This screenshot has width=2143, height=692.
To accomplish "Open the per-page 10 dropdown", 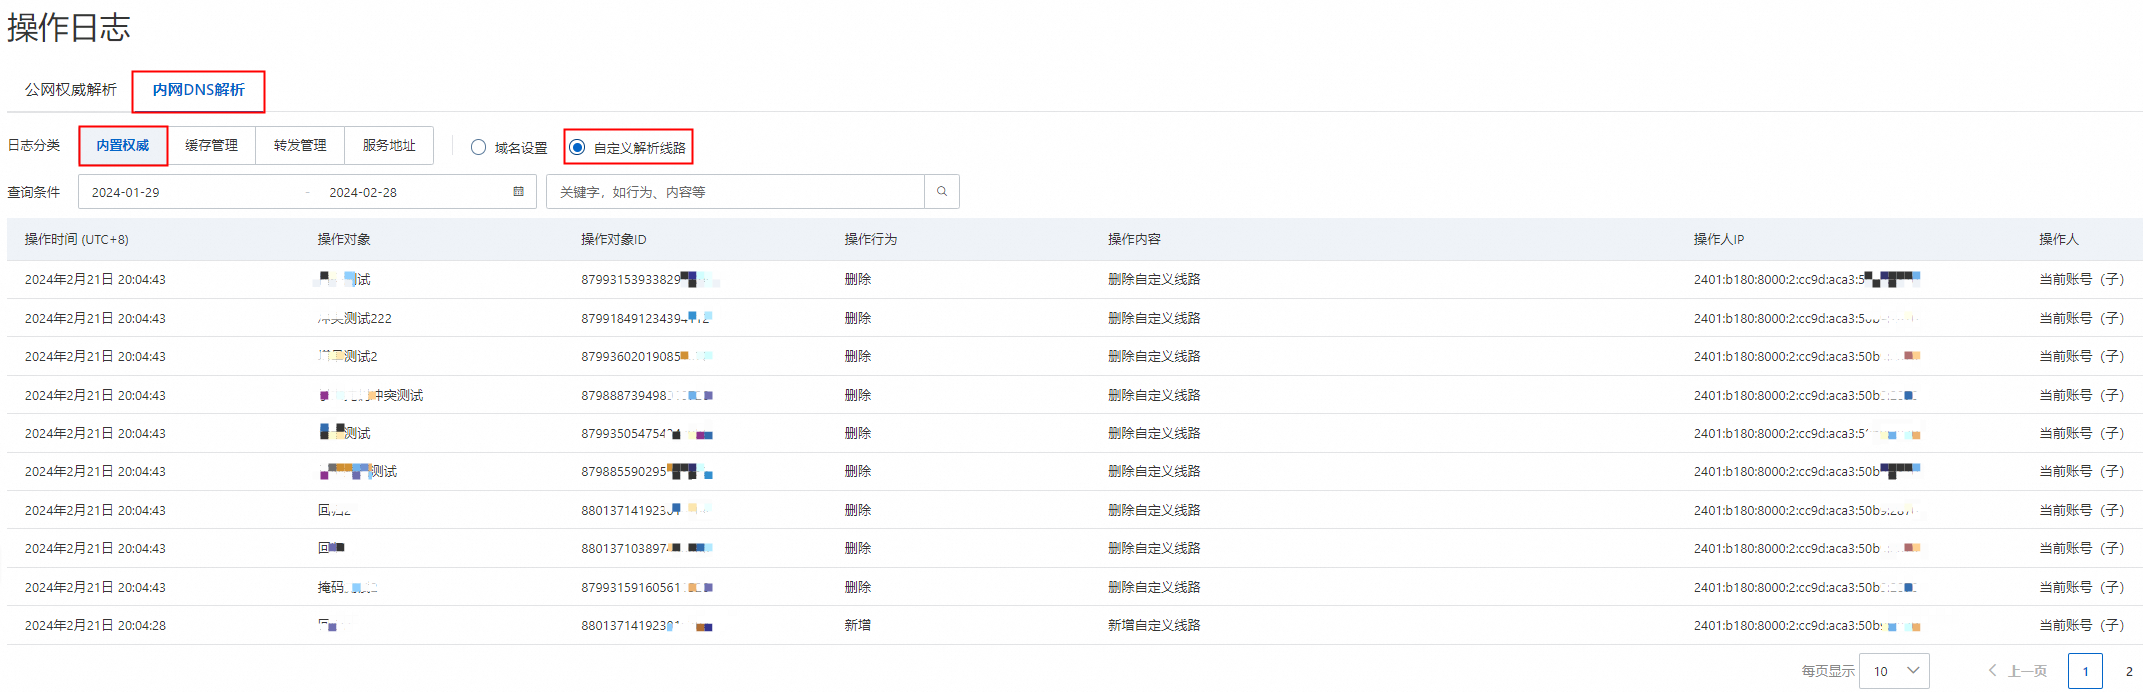I will click(x=1894, y=671).
